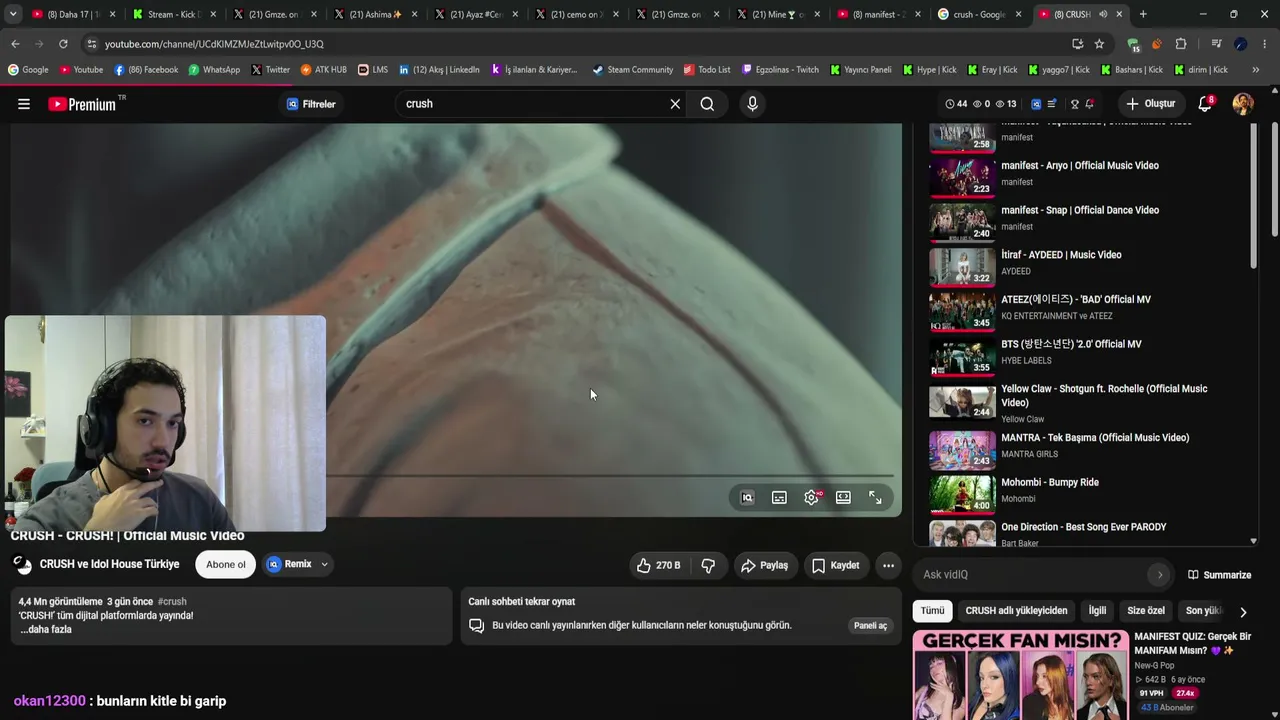The height and width of the screenshot is (720, 1280).
Task: Select the Tümü filter chip
Action: 932,611
